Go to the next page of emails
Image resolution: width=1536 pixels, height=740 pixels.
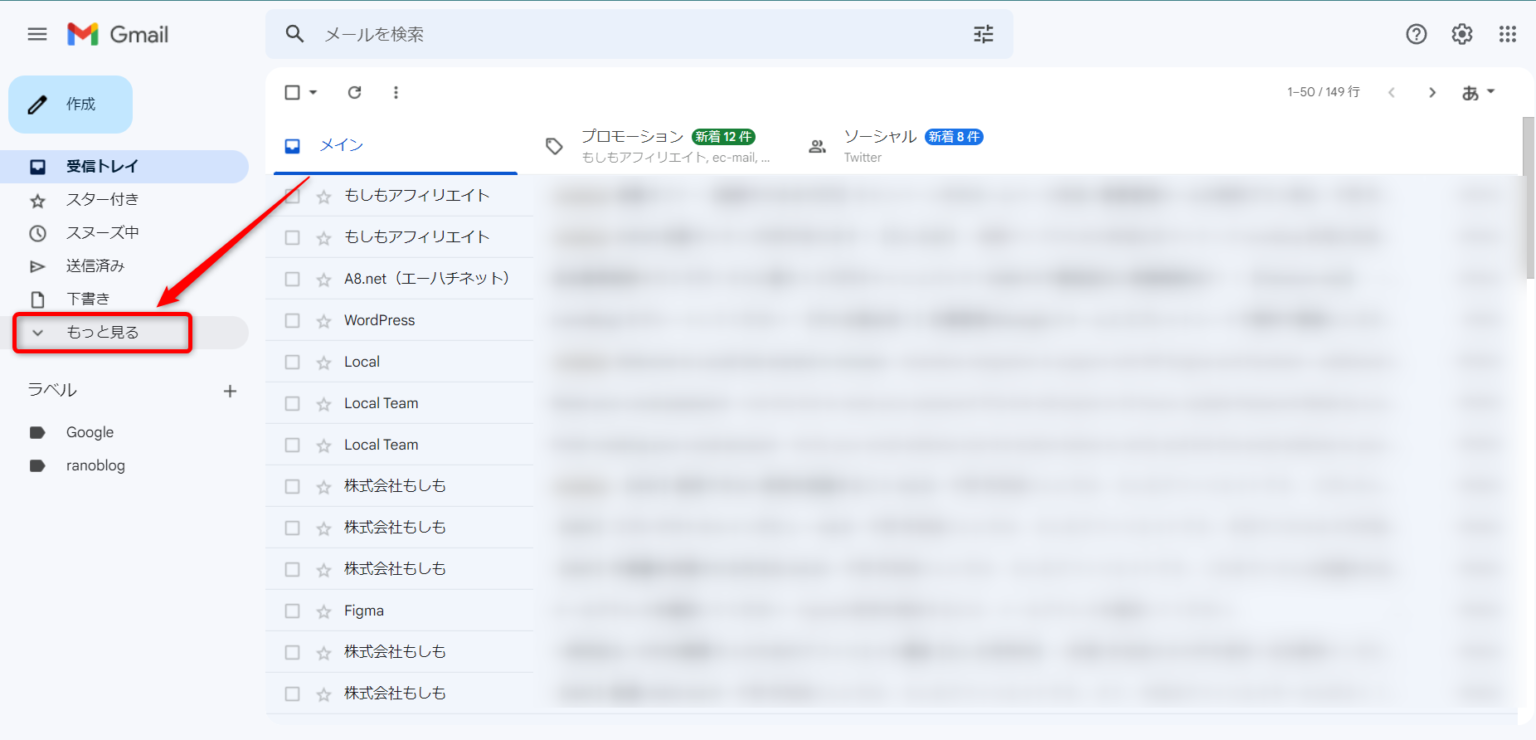coord(1432,92)
